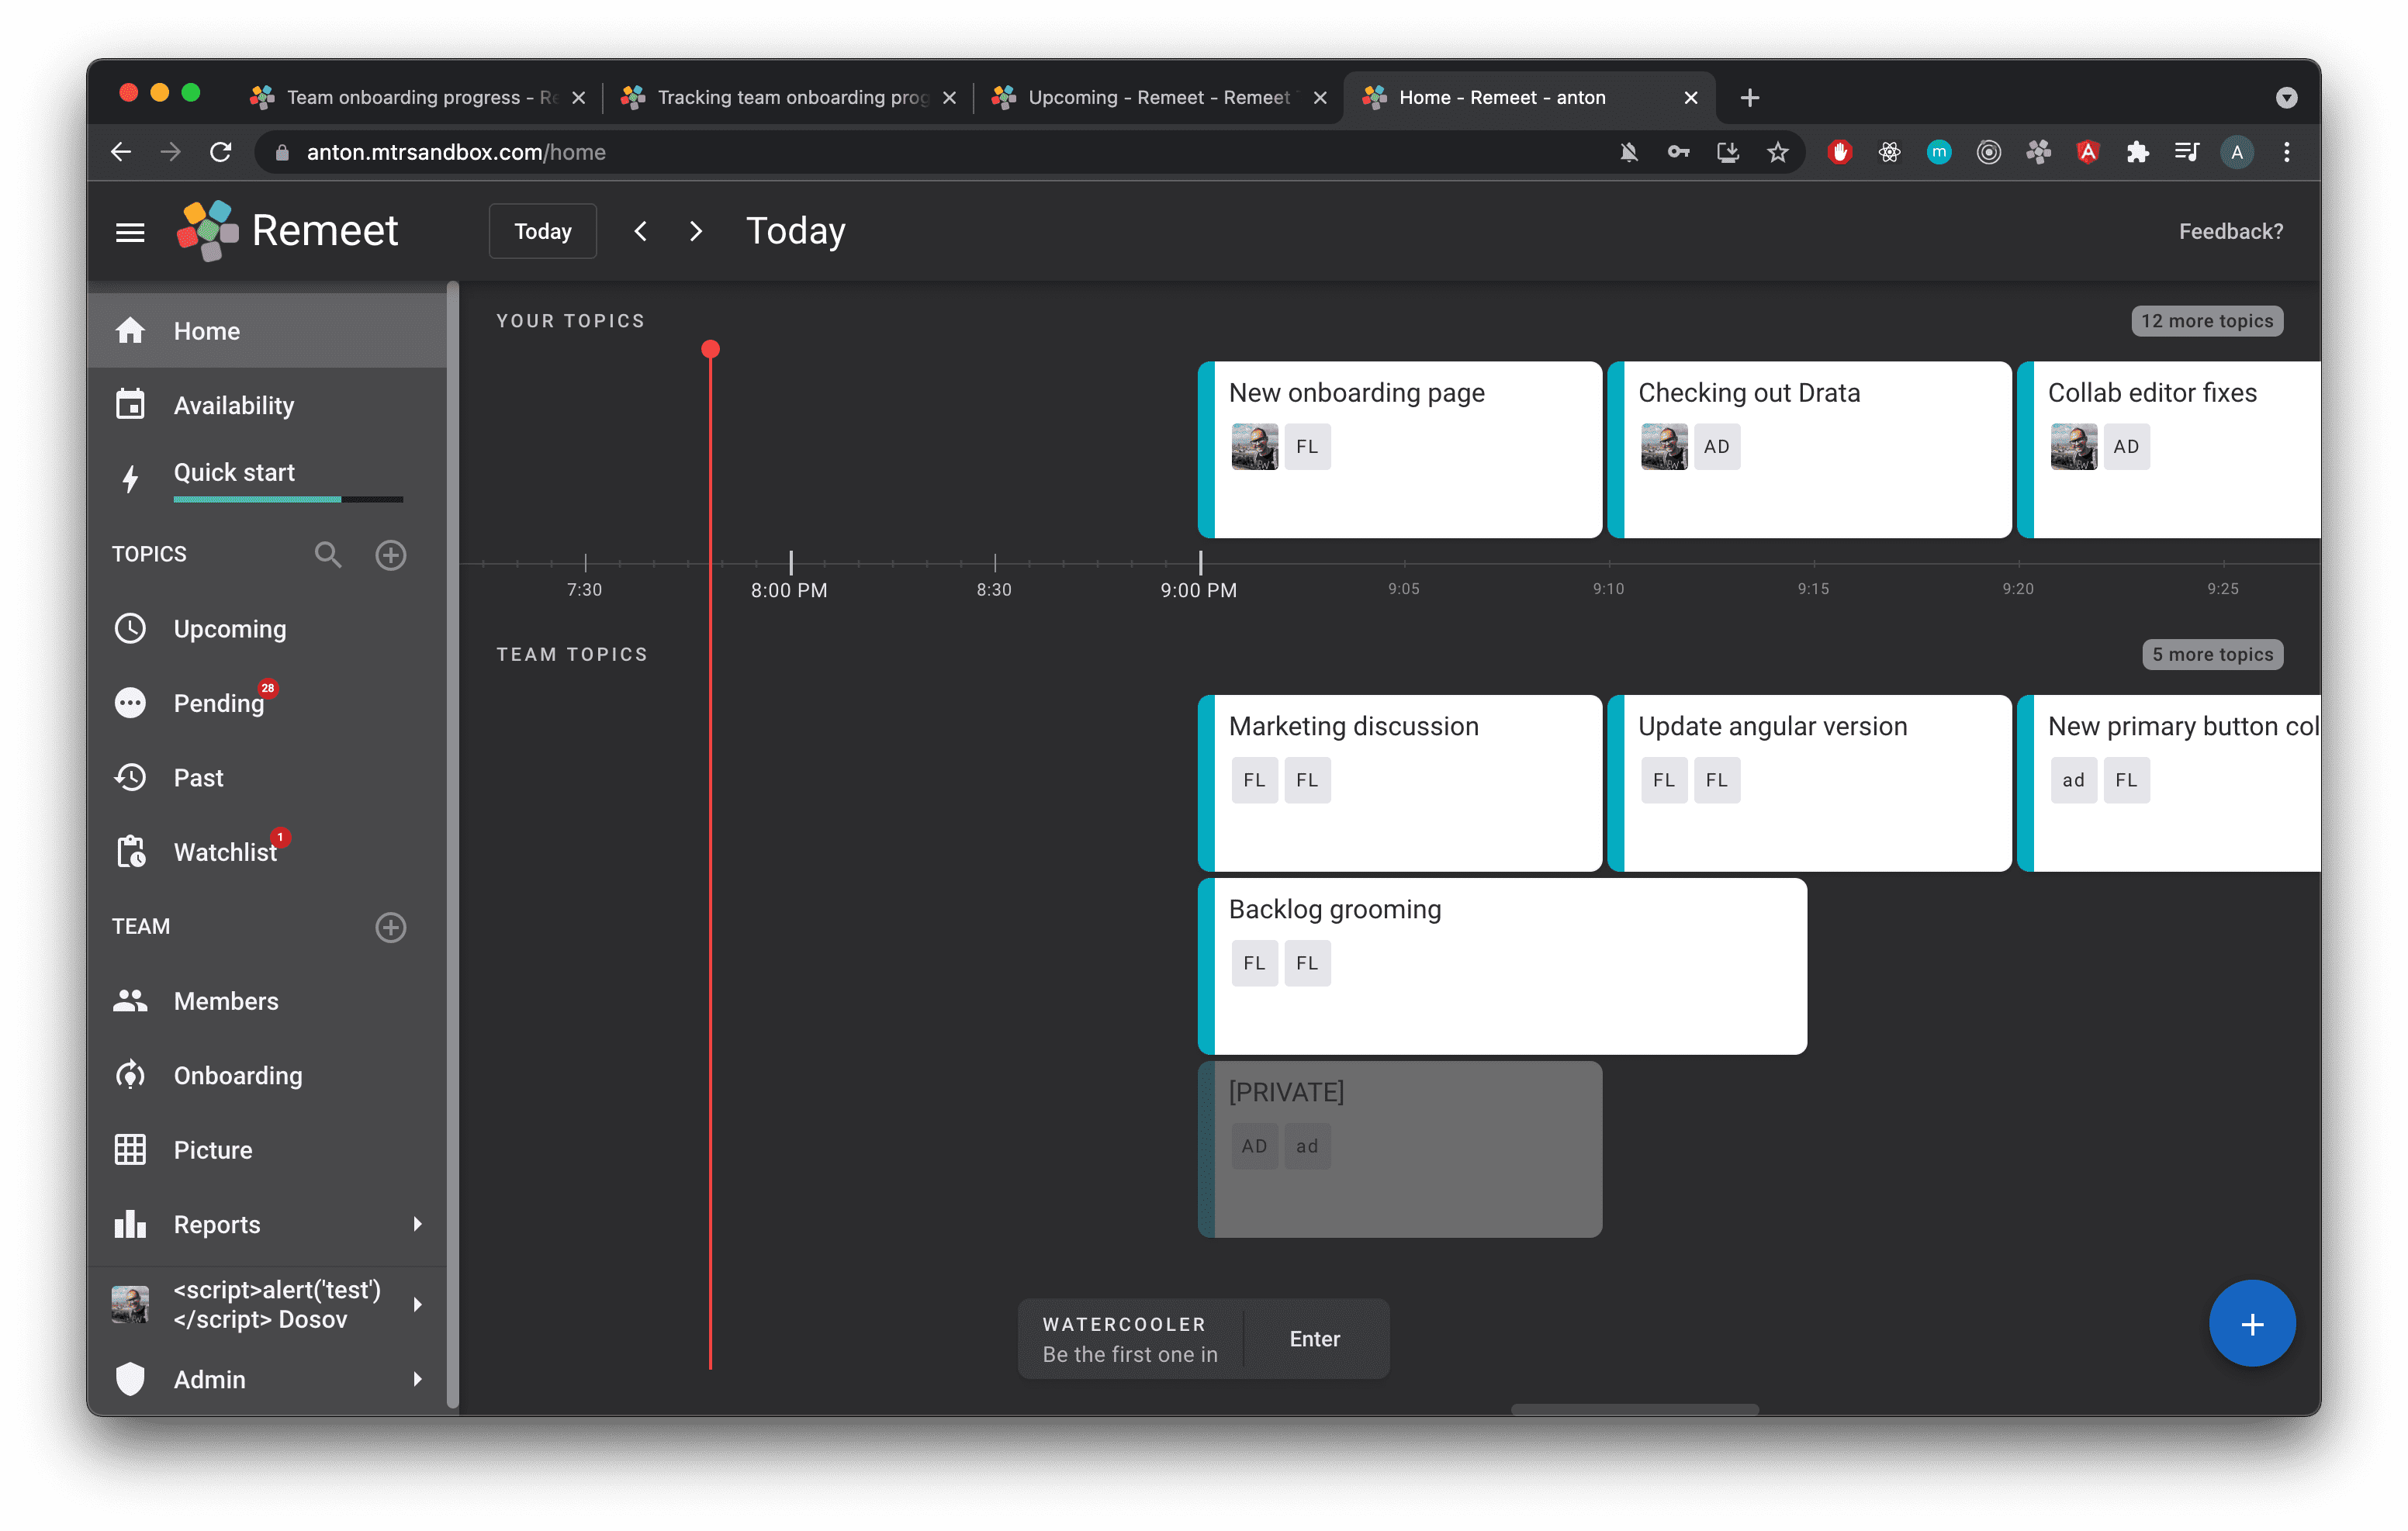
Task: Open the hamburger navigation menu
Action: point(130,232)
